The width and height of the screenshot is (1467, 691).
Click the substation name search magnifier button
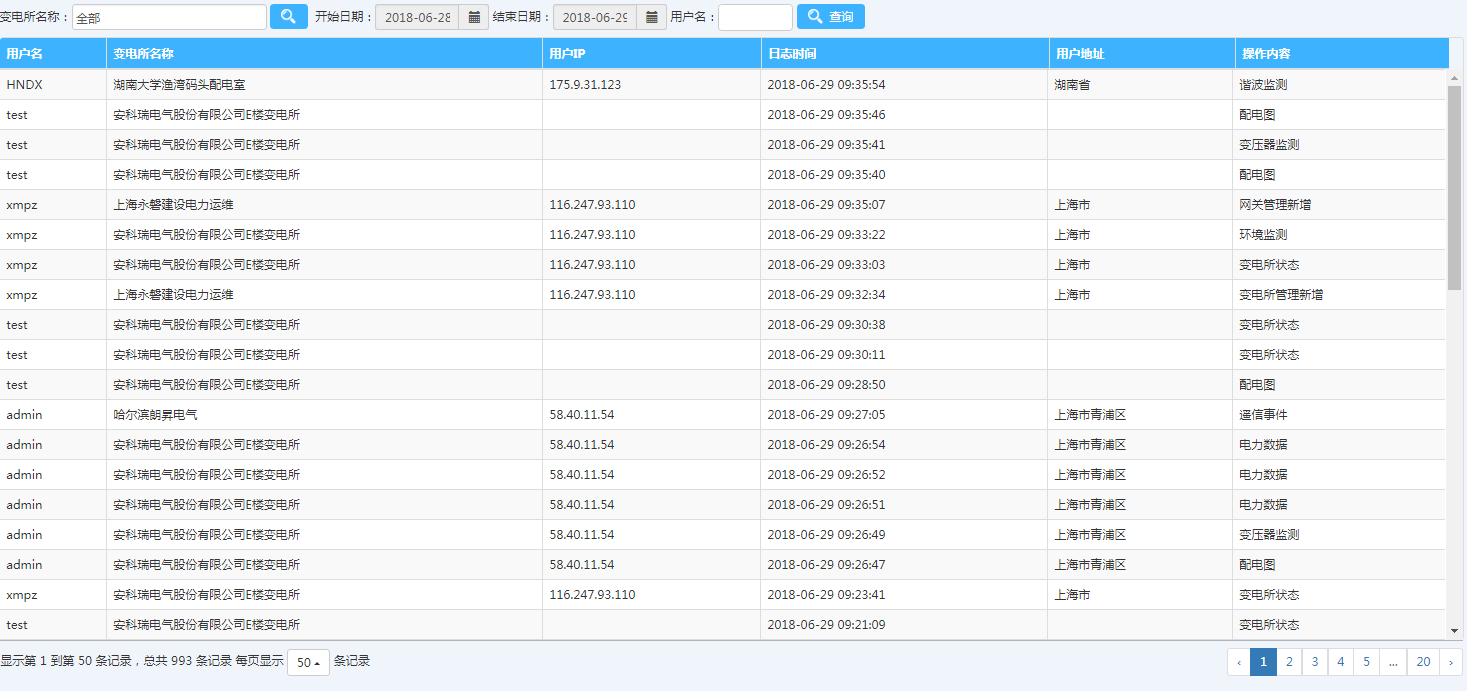(288, 17)
